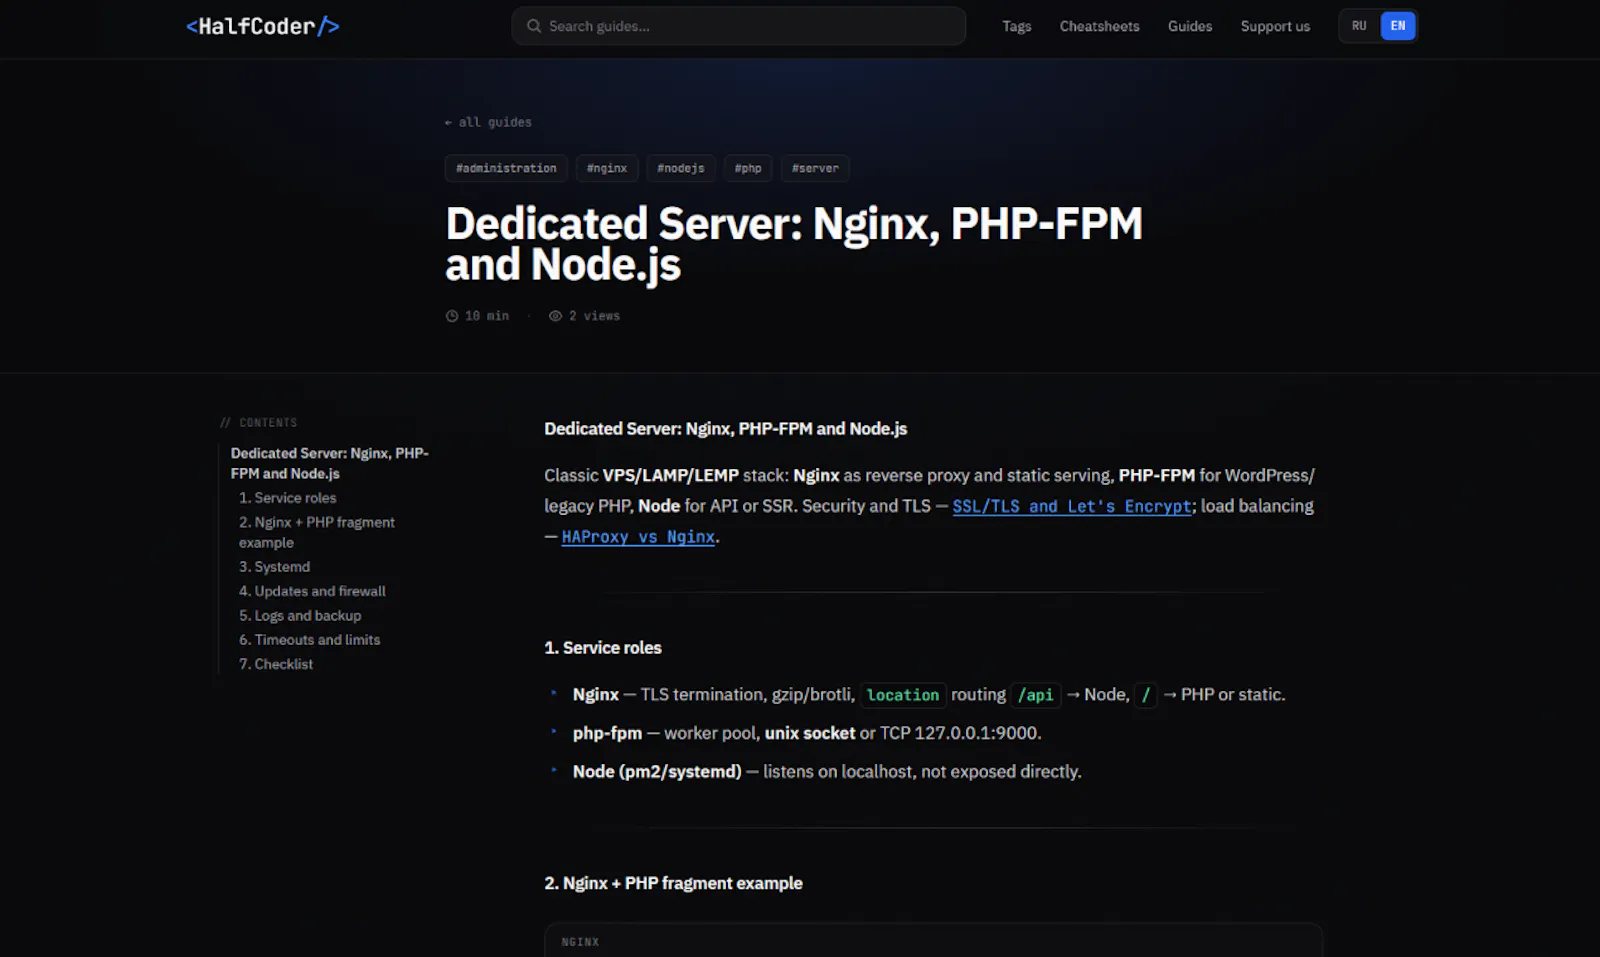This screenshot has width=1600, height=957.
Task: Click the NGINX code block label
Action: coord(580,942)
